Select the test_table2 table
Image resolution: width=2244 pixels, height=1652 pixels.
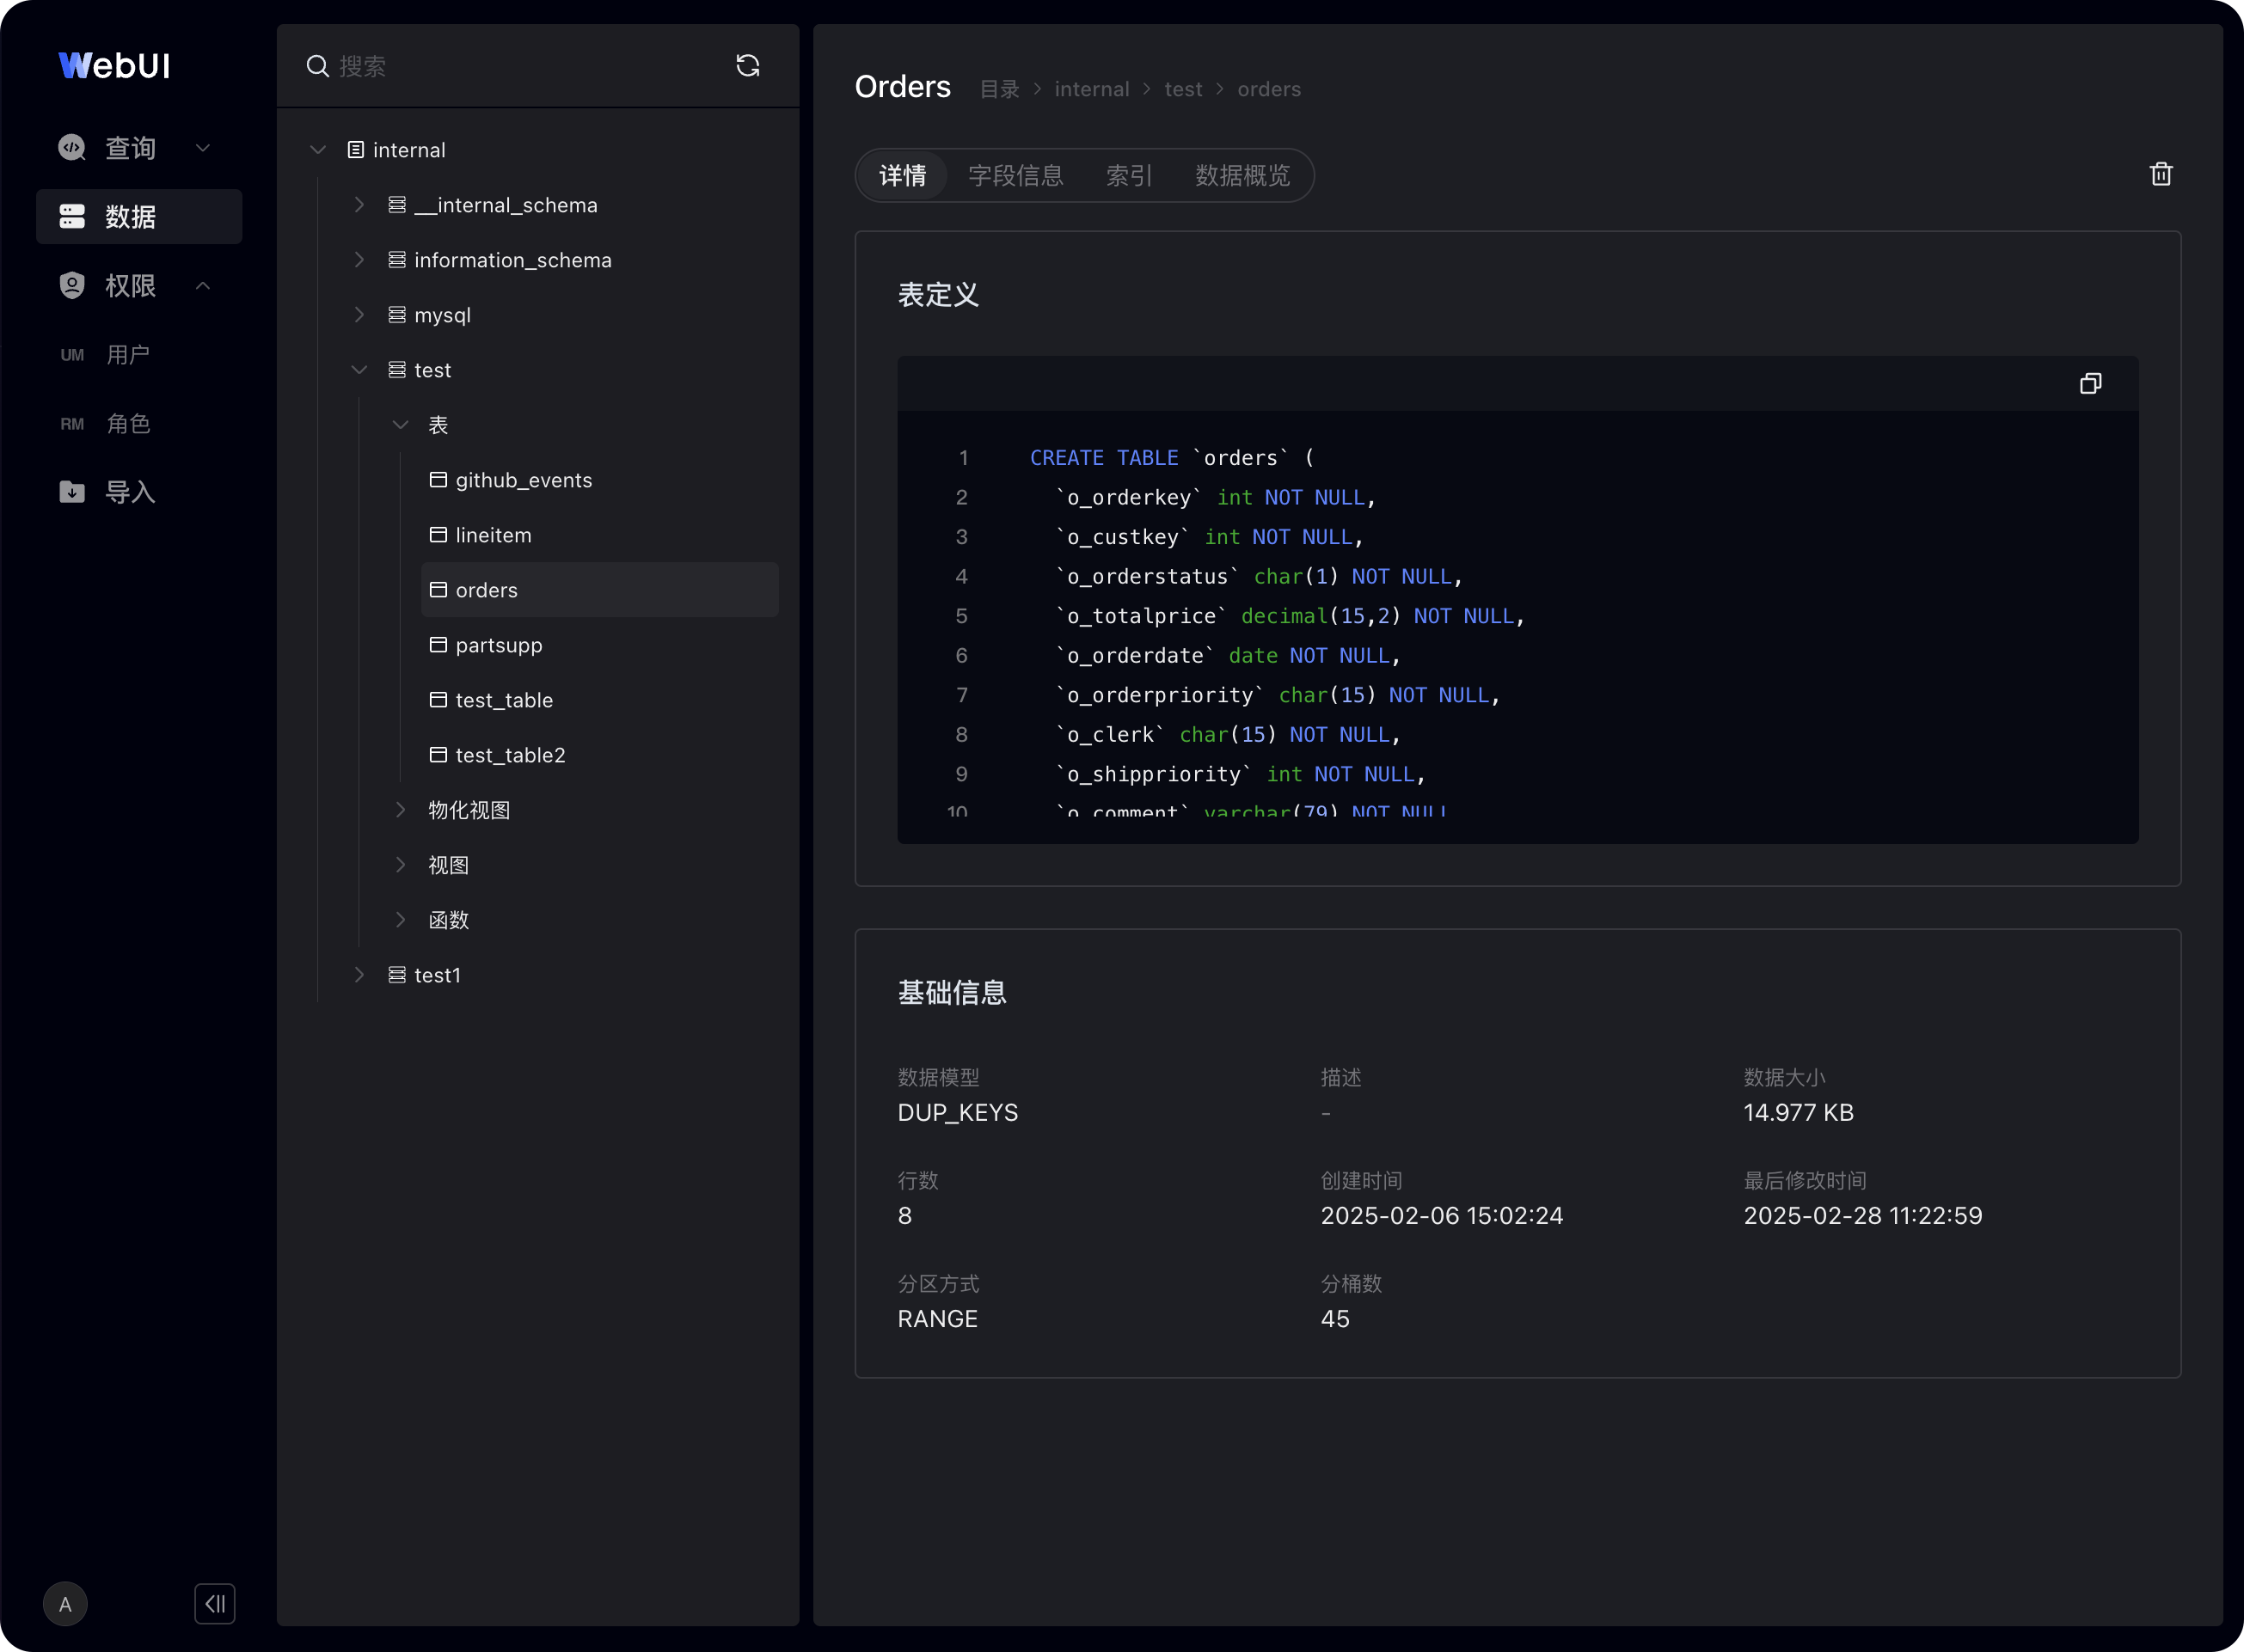[599, 755]
